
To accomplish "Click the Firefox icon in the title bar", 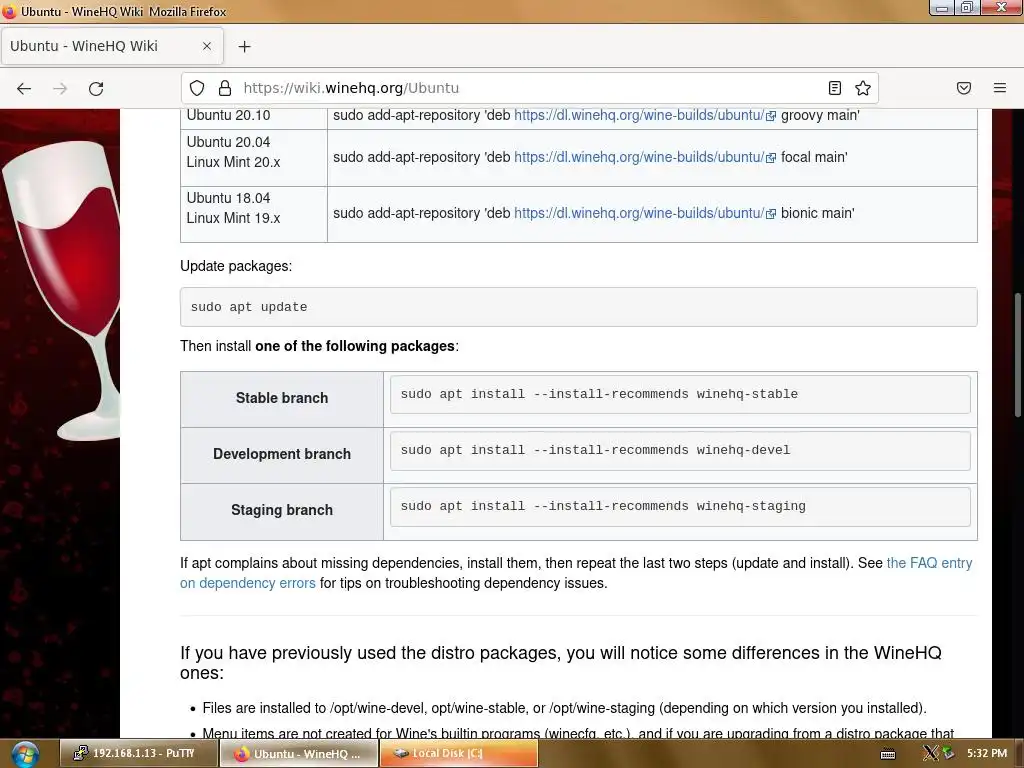I will [x=9, y=11].
